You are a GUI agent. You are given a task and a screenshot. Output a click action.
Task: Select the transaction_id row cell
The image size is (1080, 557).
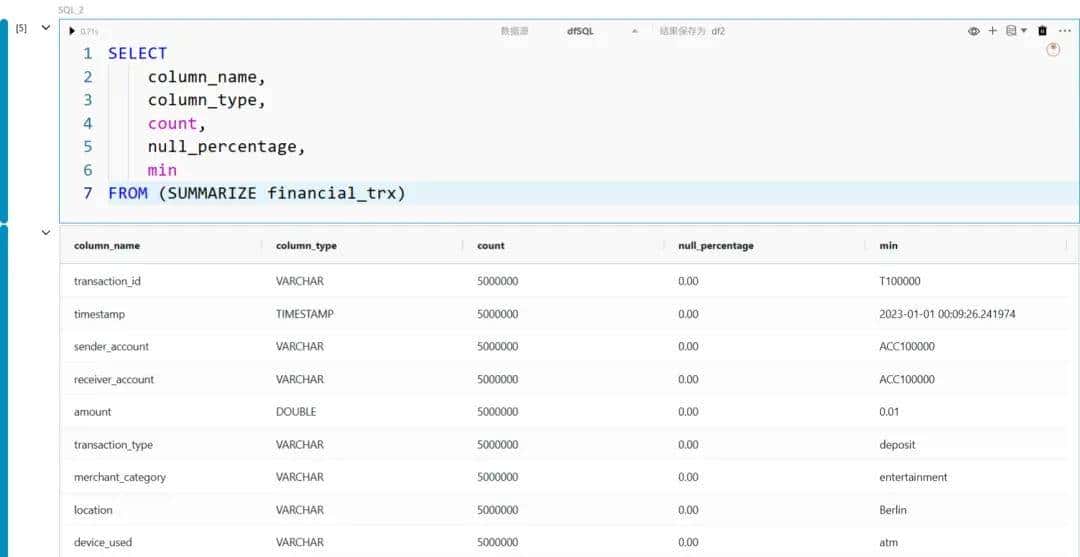point(107,281)
